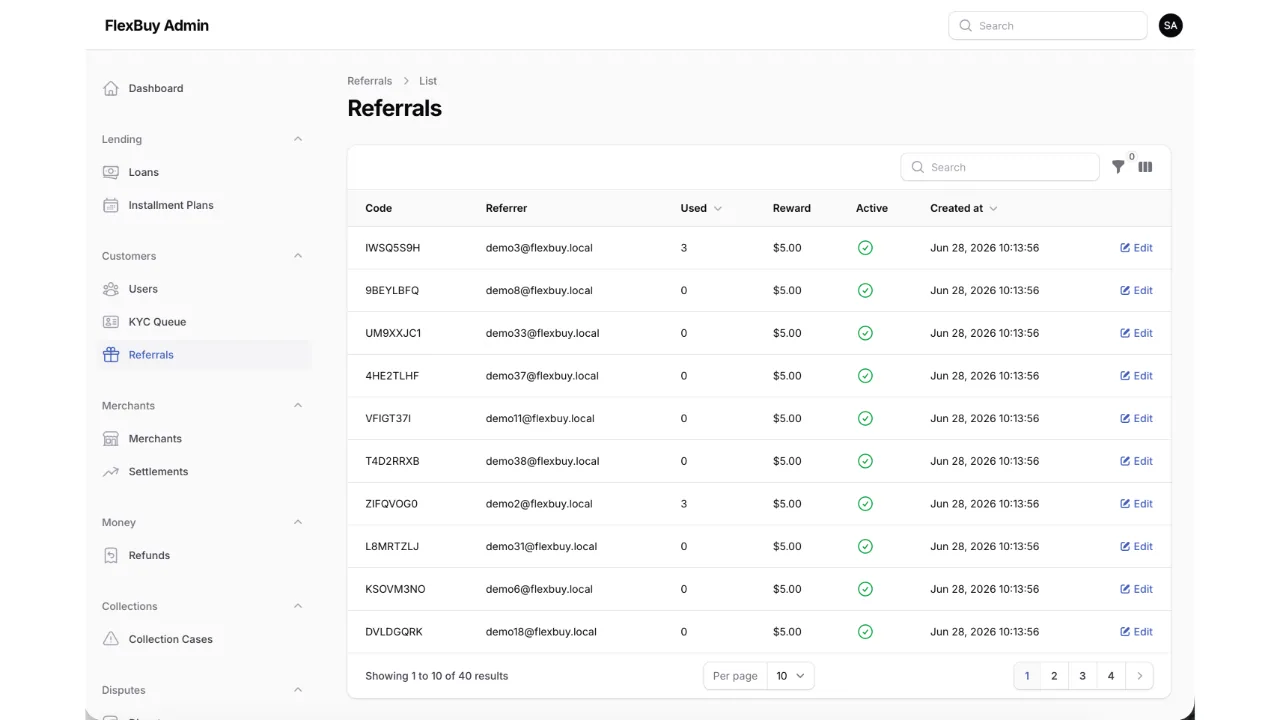Viewport: 1280px width, 720px height.
Task: Focus the global search field in the header
Action: coord(1047,26)
